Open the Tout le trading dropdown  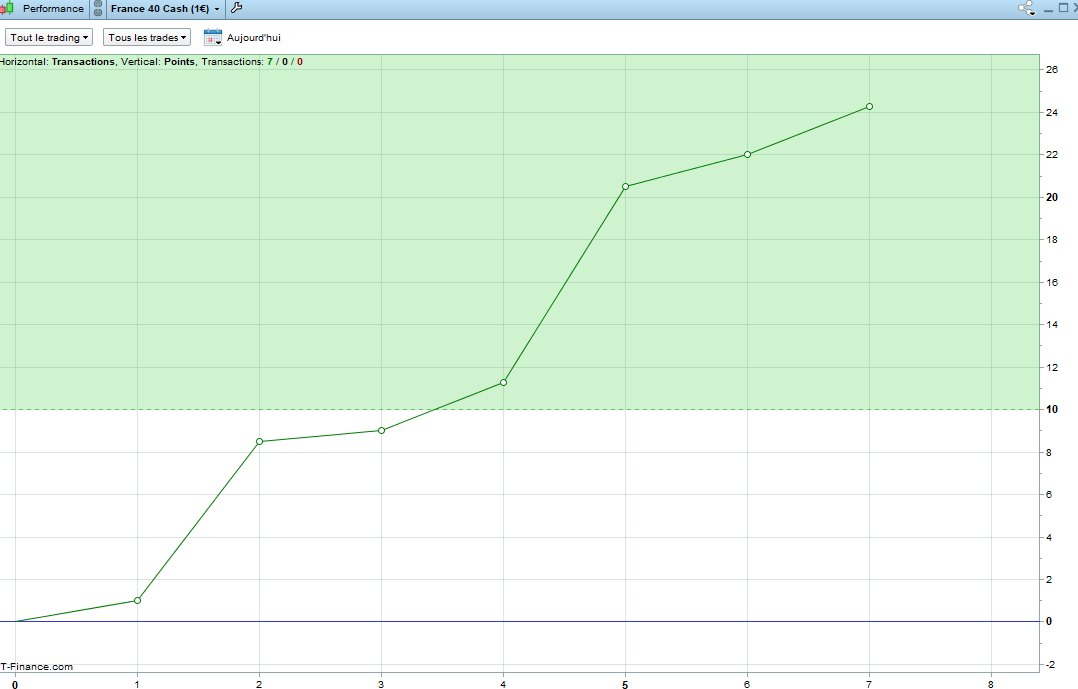(49, 37)
